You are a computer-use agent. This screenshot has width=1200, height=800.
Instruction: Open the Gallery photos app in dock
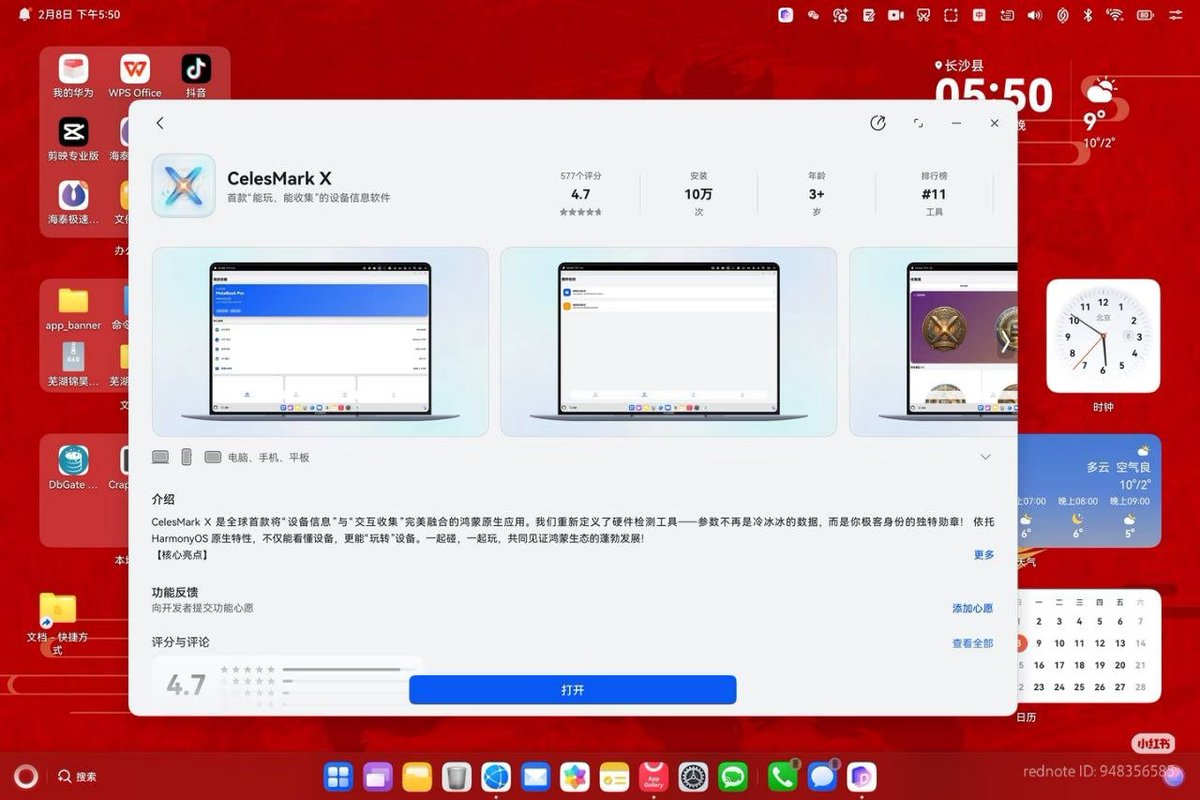coord(574,776)
